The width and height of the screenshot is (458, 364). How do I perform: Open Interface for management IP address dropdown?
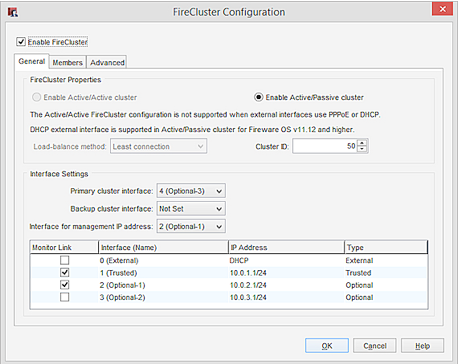[191, 226]
